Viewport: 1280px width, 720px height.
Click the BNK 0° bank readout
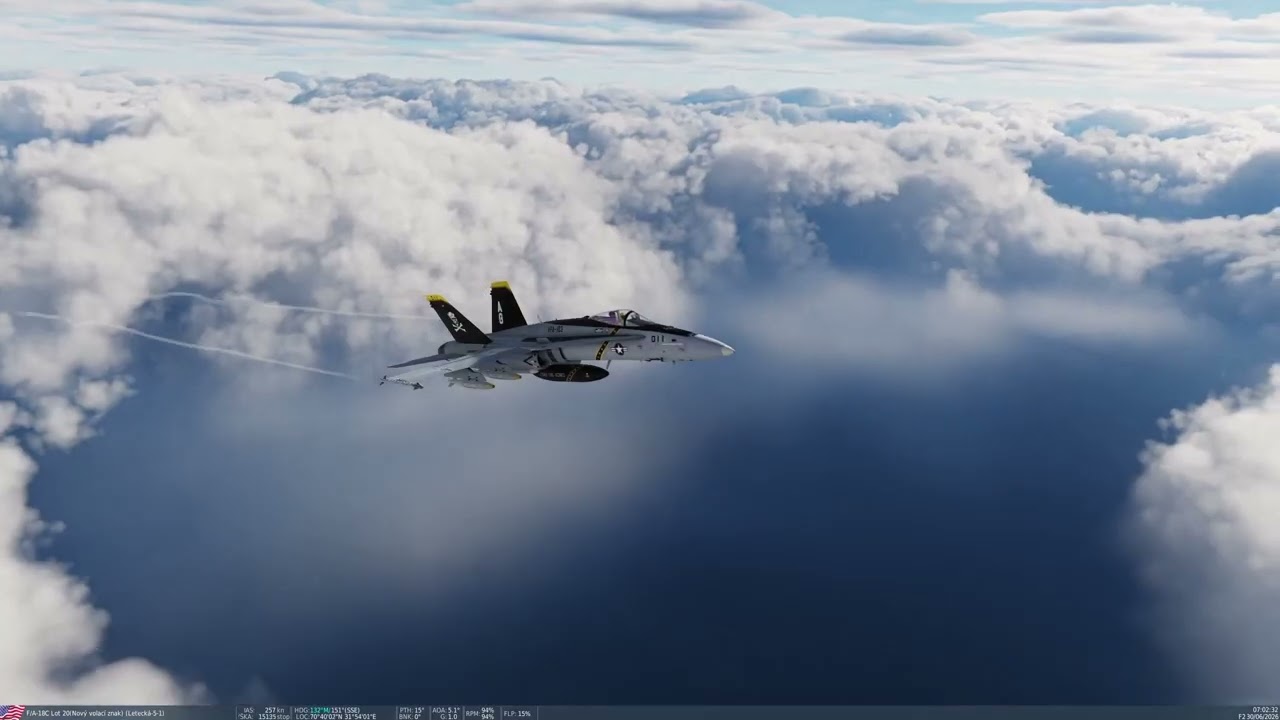click(409, 716)
